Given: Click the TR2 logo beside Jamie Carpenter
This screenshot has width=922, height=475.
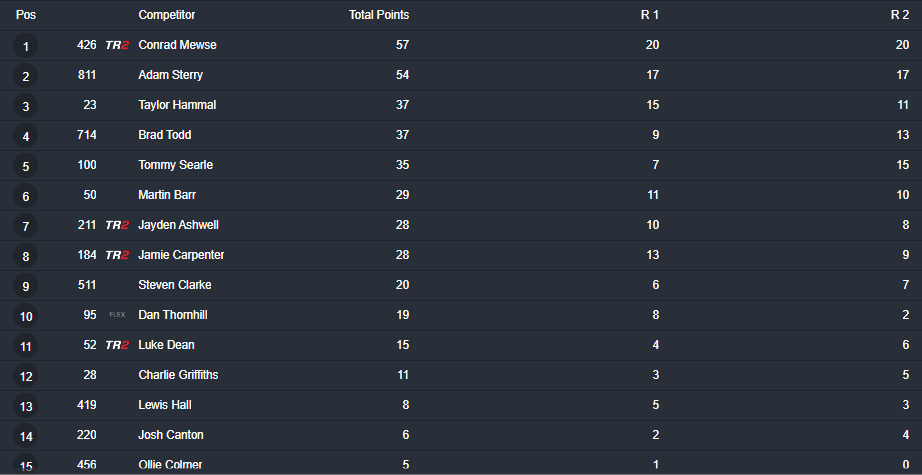Looking at the screenshot, I should [117, 255].
